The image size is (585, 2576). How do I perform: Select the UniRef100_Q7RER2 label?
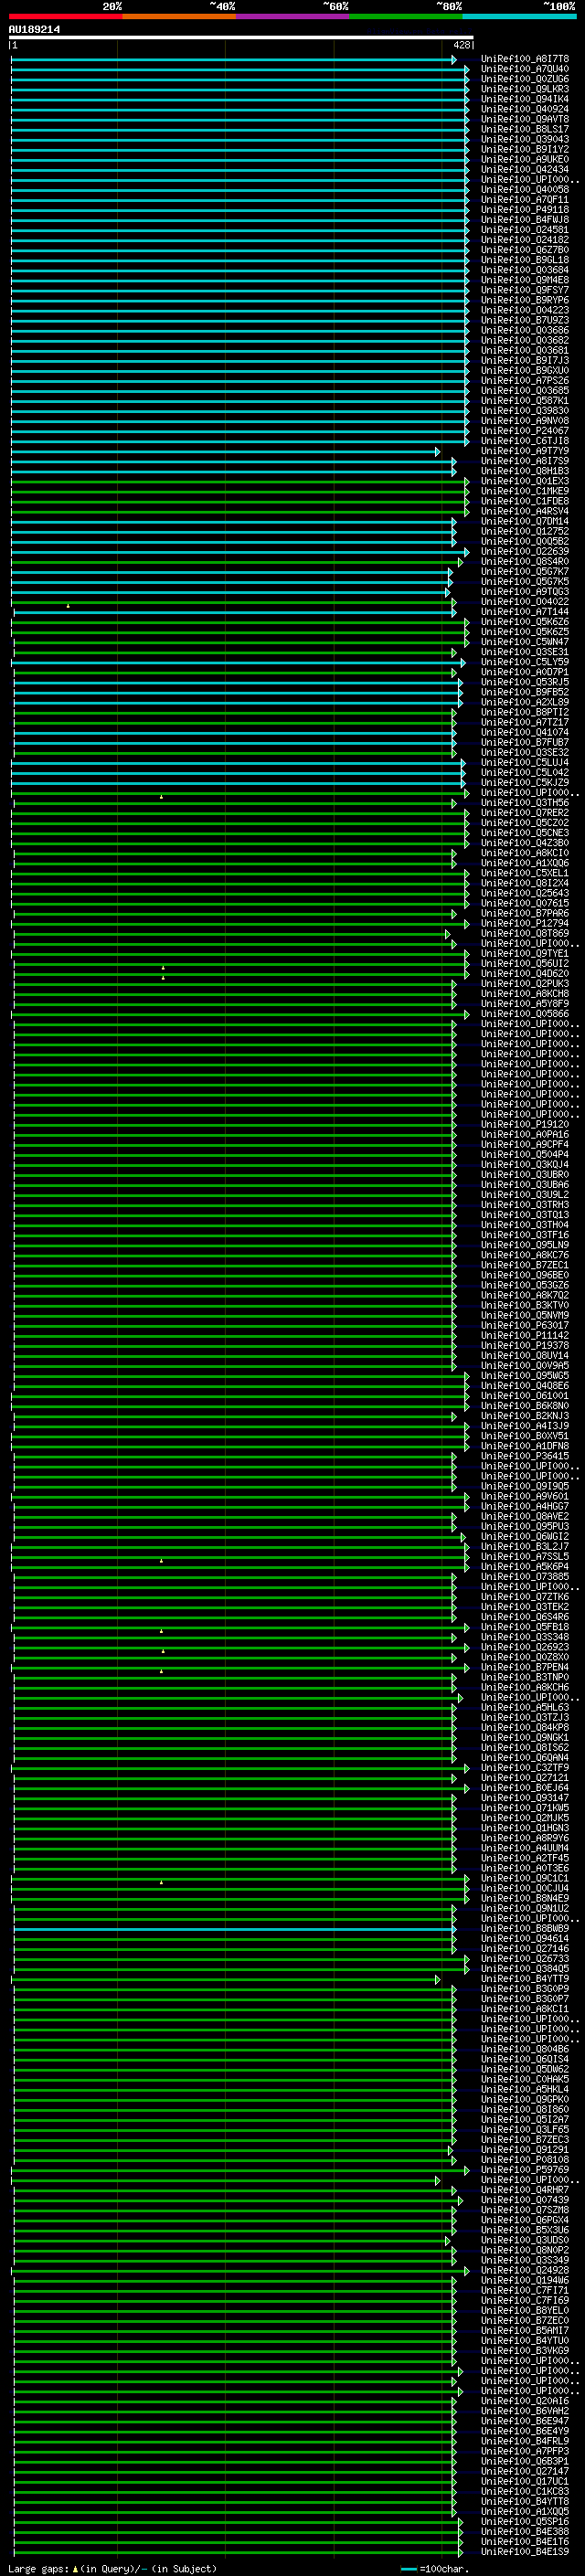point(525,813)
